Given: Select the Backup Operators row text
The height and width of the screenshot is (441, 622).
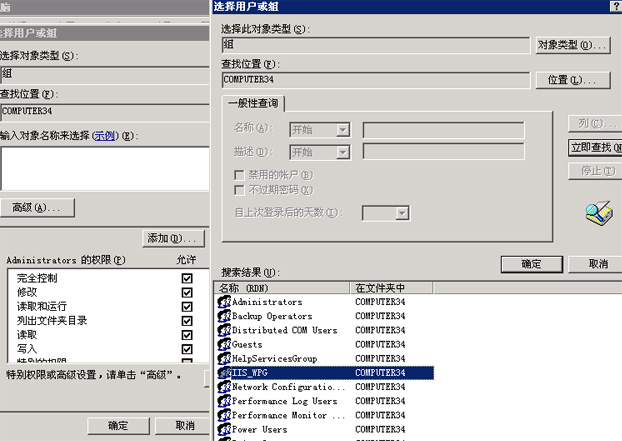Looking at the screenshot, I should 272,316.
